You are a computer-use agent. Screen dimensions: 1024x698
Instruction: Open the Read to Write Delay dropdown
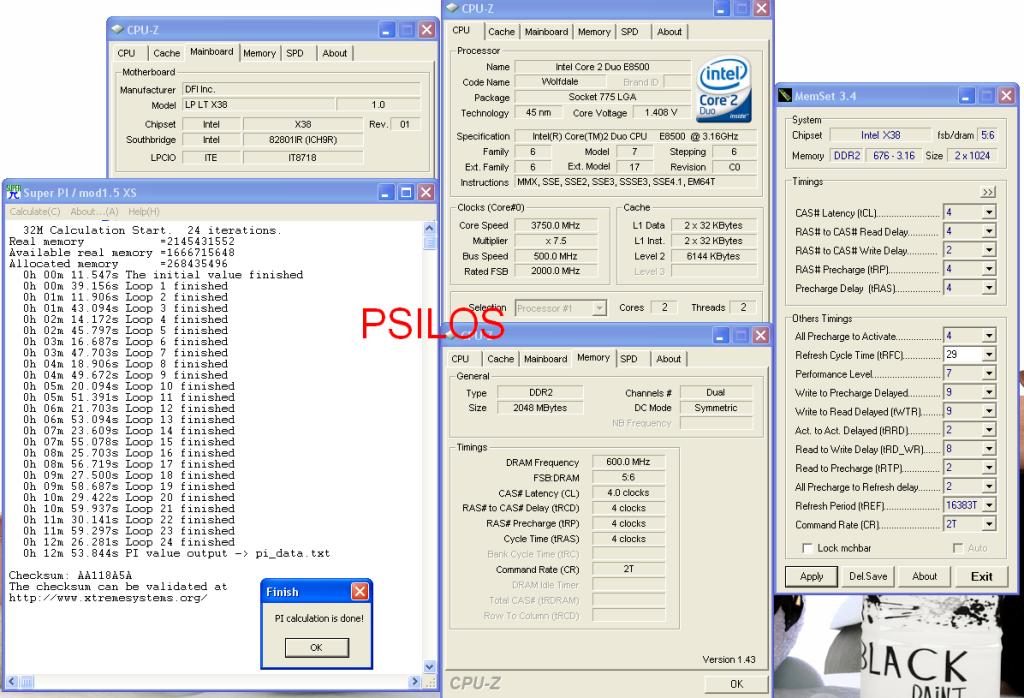(x=989, y=449)
